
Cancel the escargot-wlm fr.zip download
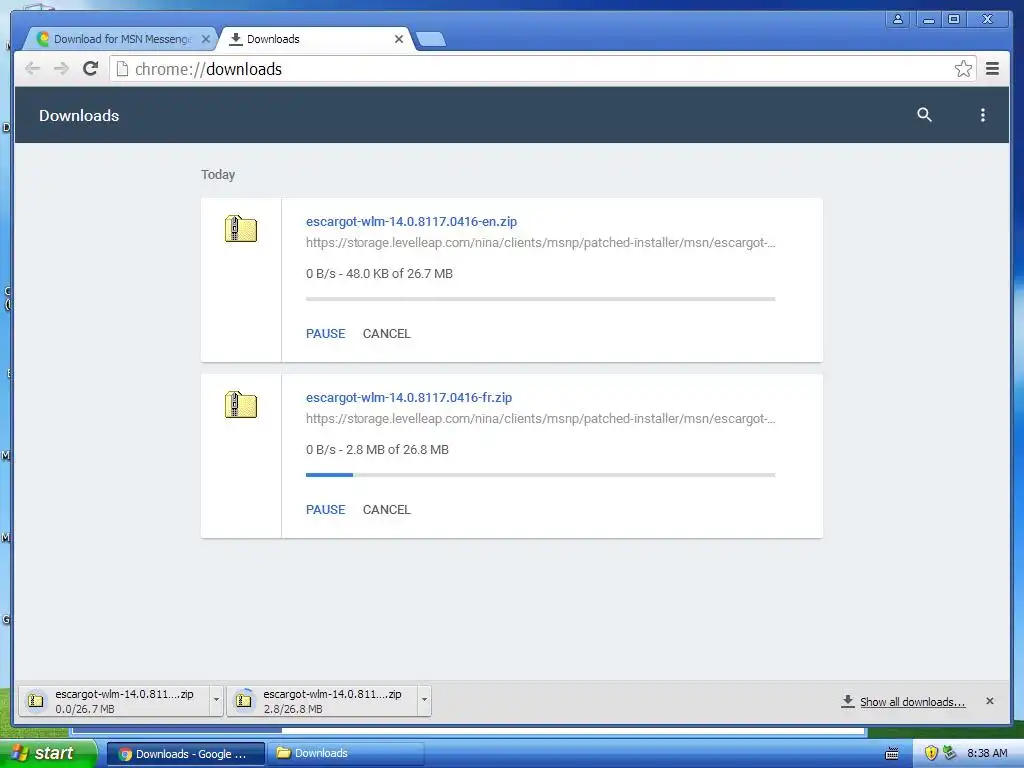click(387, 510)
